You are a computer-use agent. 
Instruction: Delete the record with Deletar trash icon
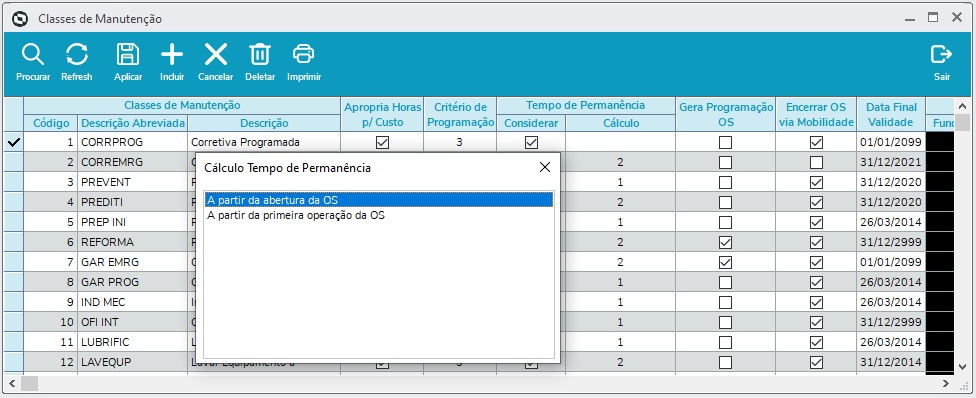click(x=260, y=55)
